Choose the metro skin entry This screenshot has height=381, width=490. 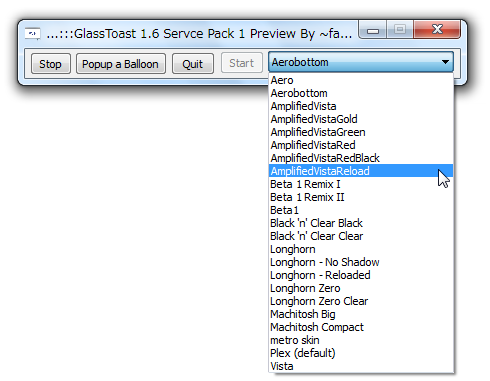pos(361,340)
